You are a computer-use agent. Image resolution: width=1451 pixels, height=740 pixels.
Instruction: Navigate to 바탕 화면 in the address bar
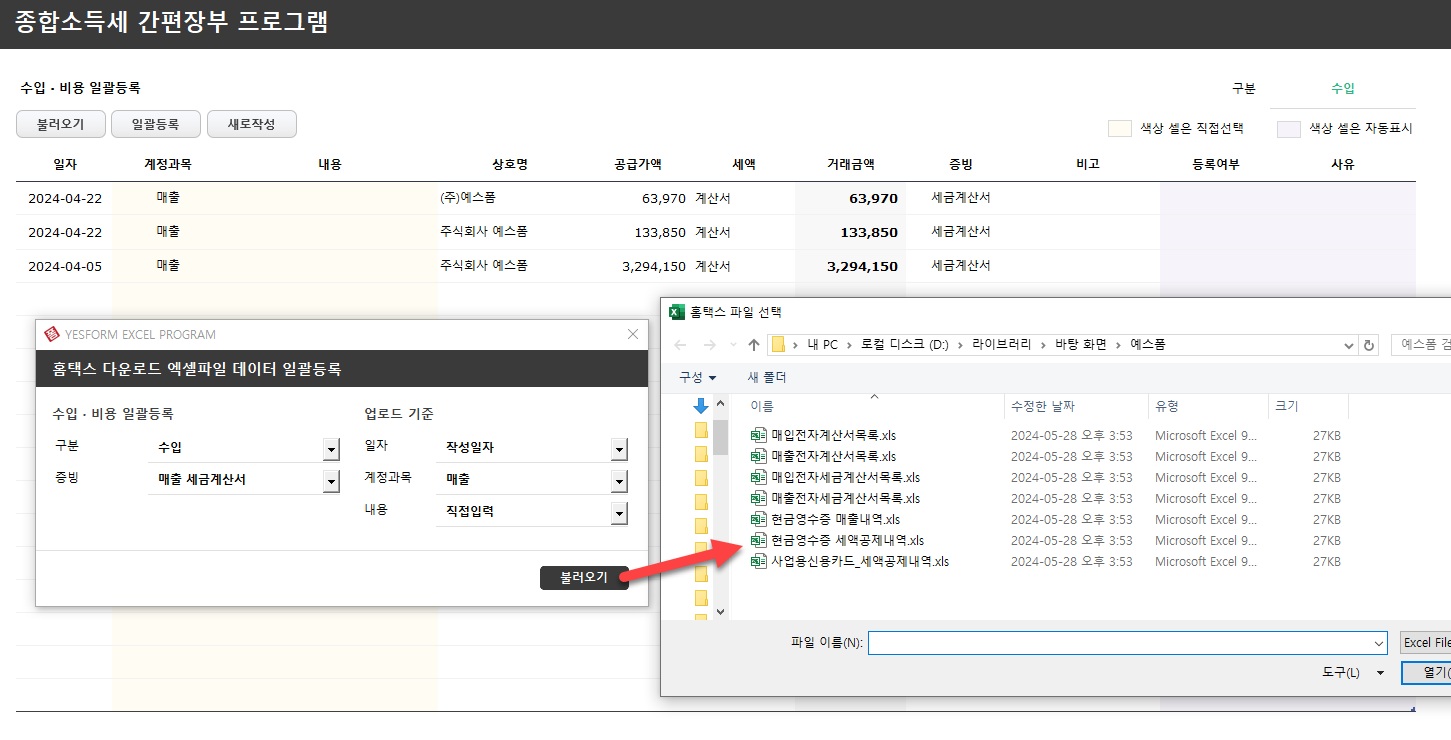pyautogui.click(x=1082, y=345)
